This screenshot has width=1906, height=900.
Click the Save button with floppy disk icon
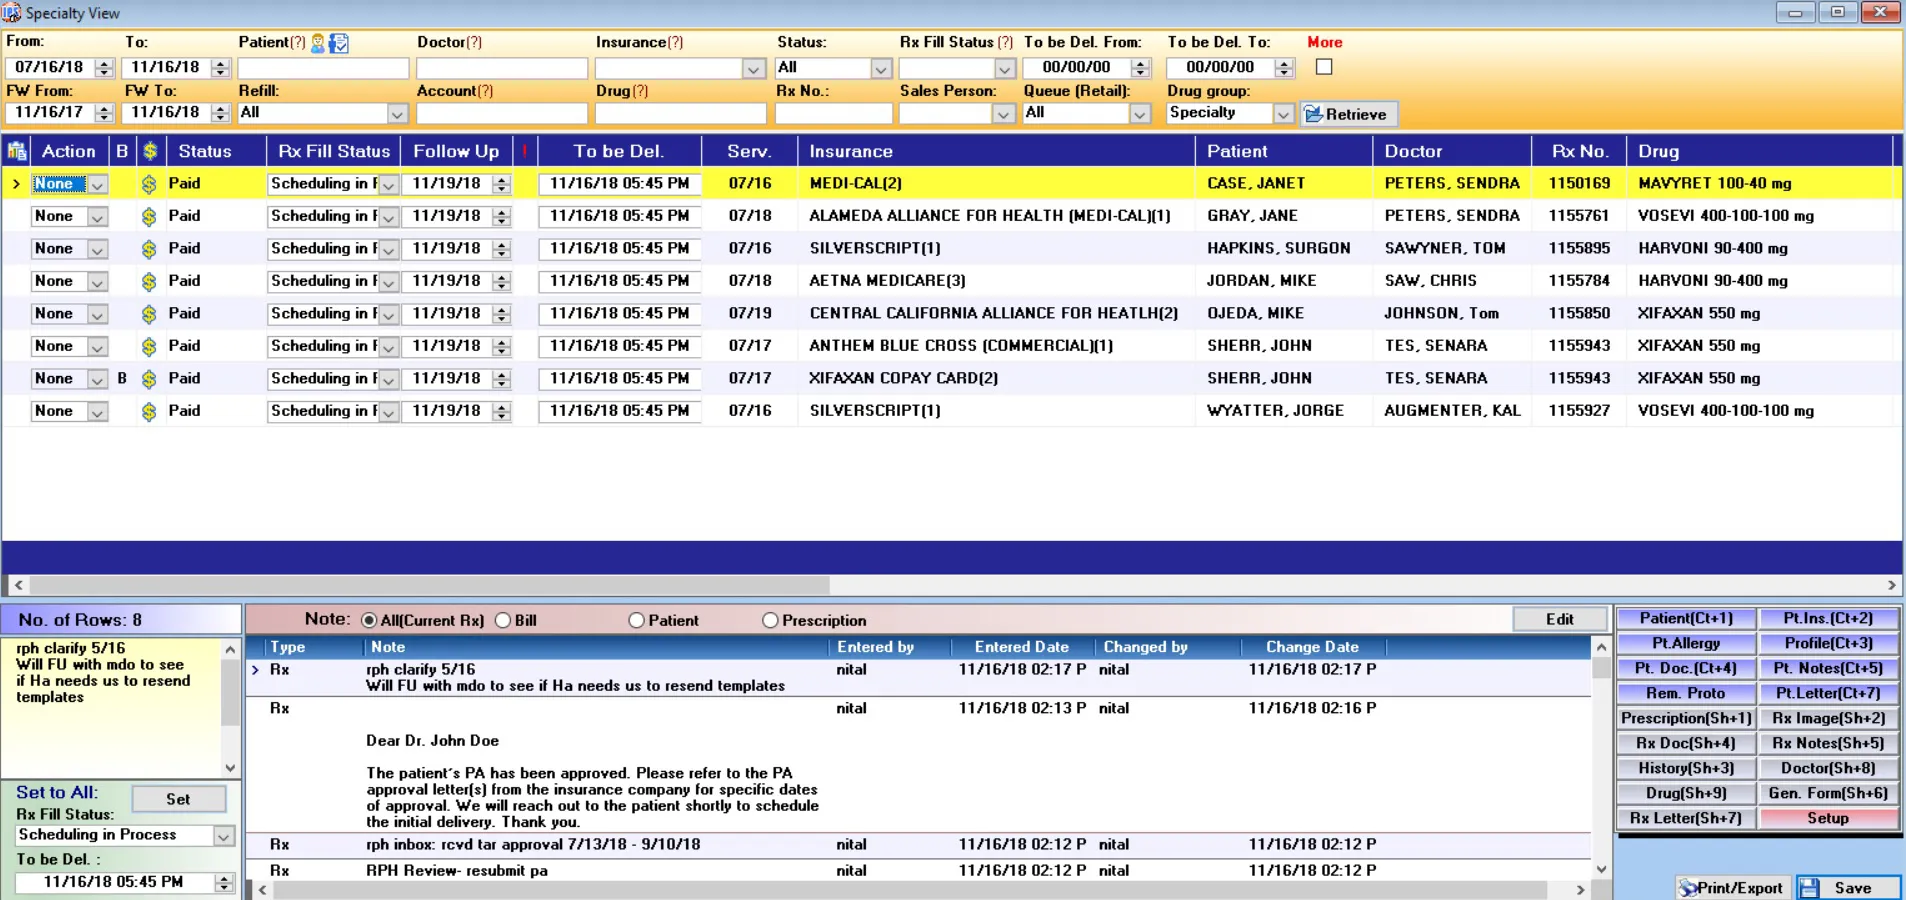tap(1847, 887)
